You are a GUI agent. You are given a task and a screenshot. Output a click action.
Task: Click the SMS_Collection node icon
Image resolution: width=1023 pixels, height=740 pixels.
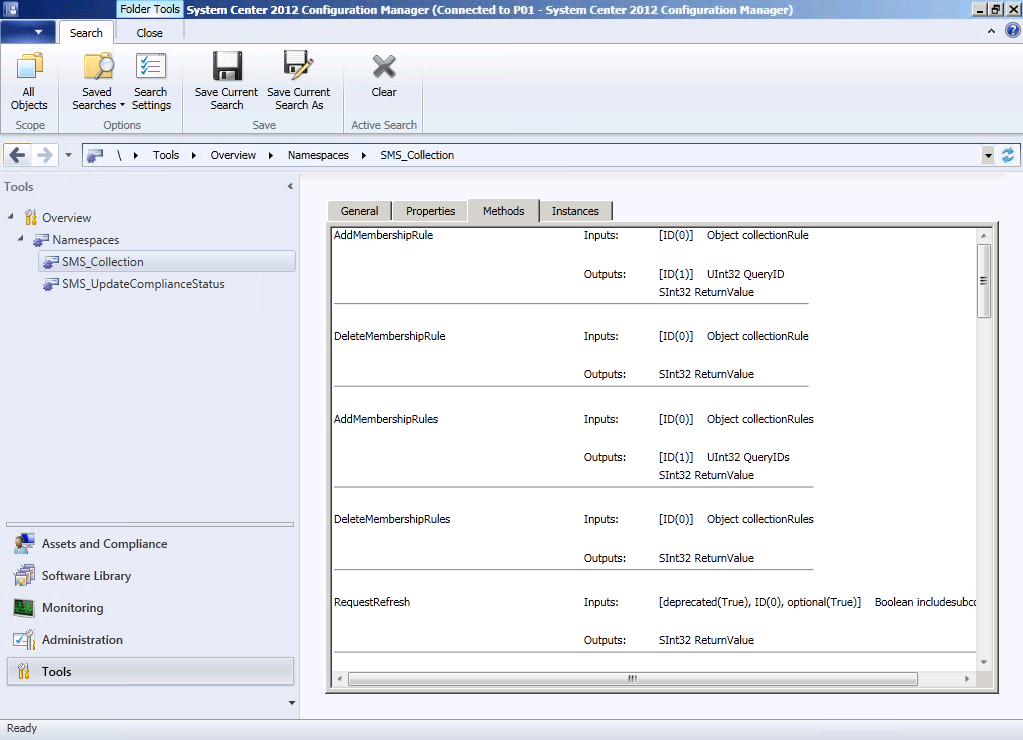(51, 262)
